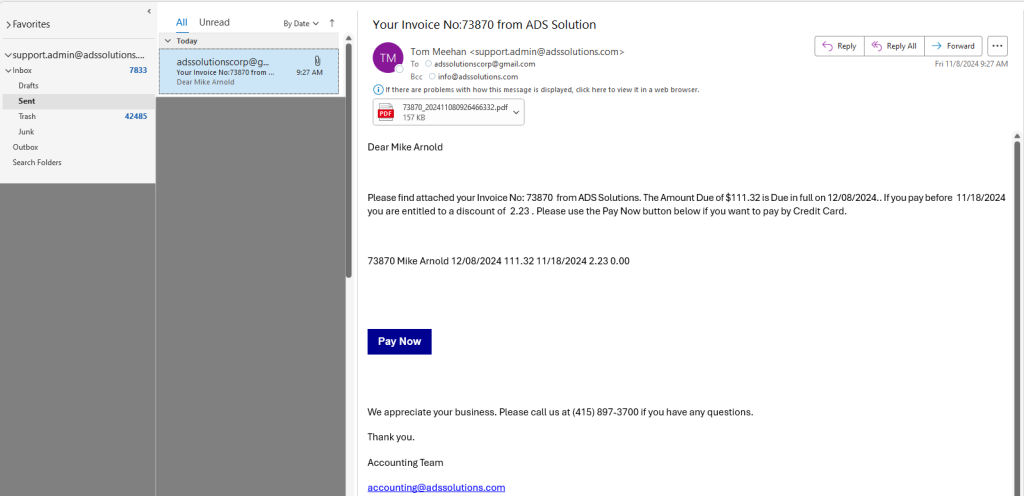Viewport: 1024px width, 496px height.
Task: Collapse the Inbox folder arrow
Action: pos(8,70)
